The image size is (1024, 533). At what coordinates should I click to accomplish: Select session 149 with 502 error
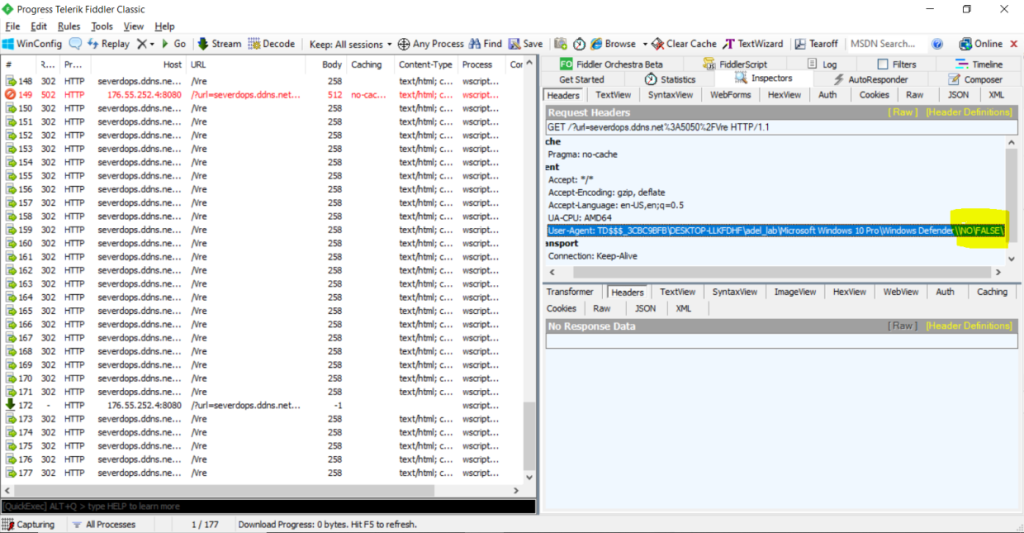pos(261,95)
